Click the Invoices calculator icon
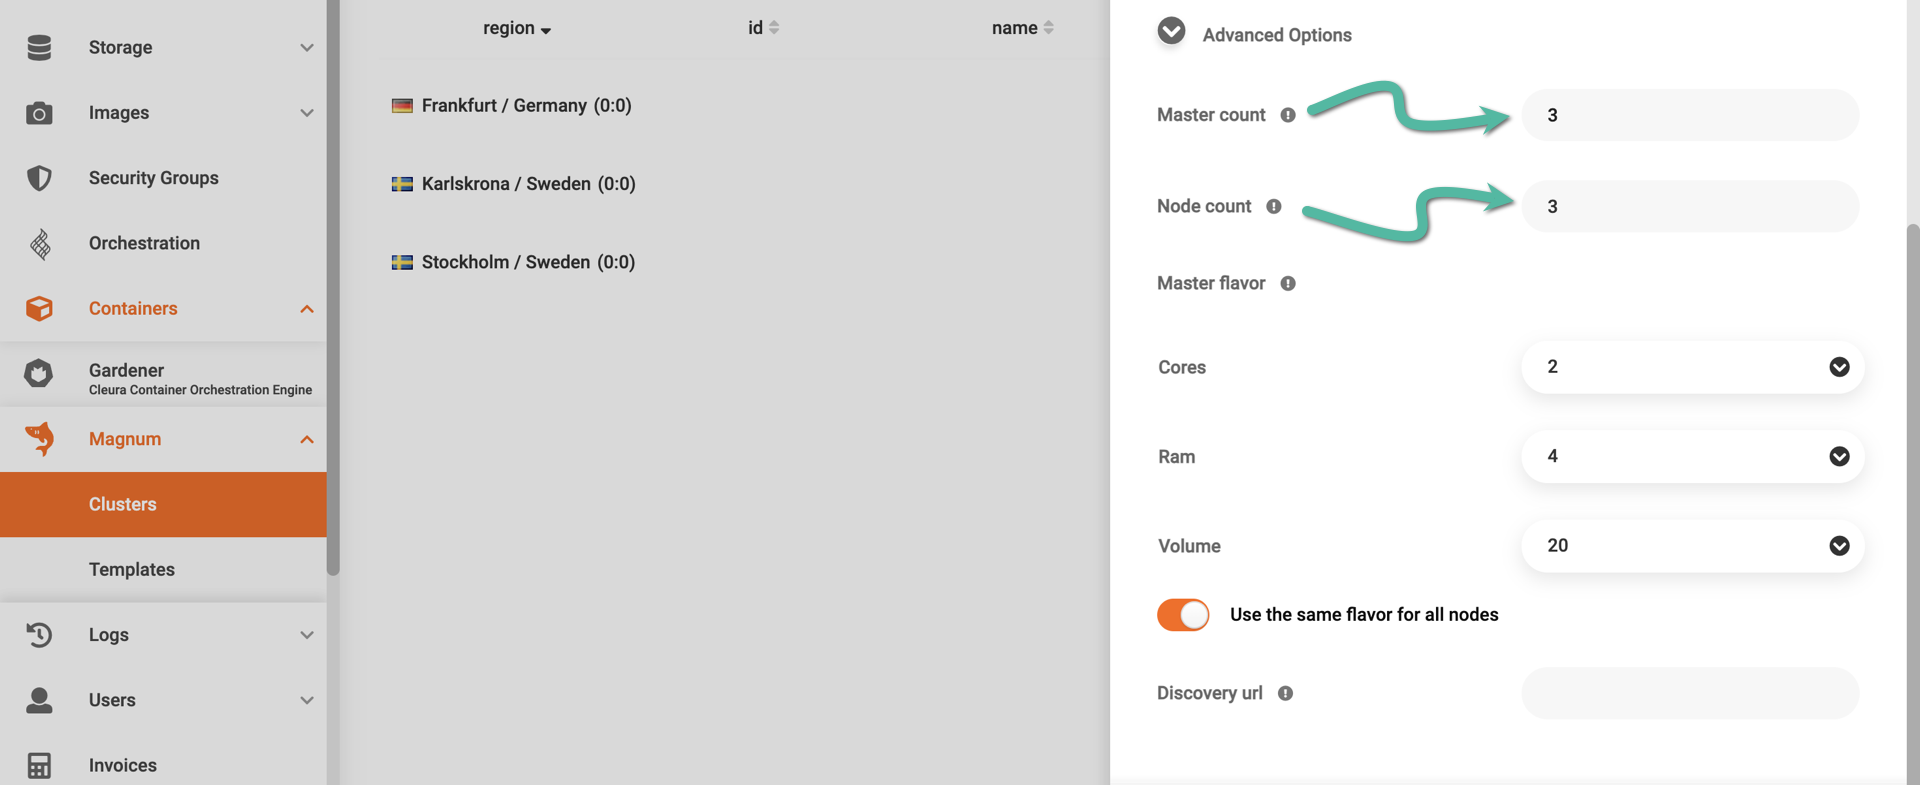This screenshot has height=785, width=1920. coord(39,765)
